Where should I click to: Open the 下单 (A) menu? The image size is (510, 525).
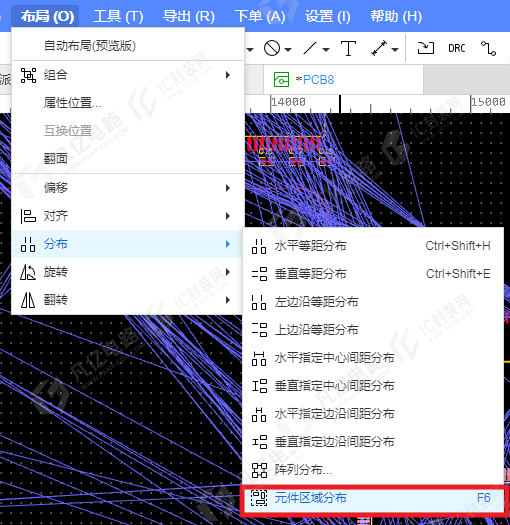260,16
